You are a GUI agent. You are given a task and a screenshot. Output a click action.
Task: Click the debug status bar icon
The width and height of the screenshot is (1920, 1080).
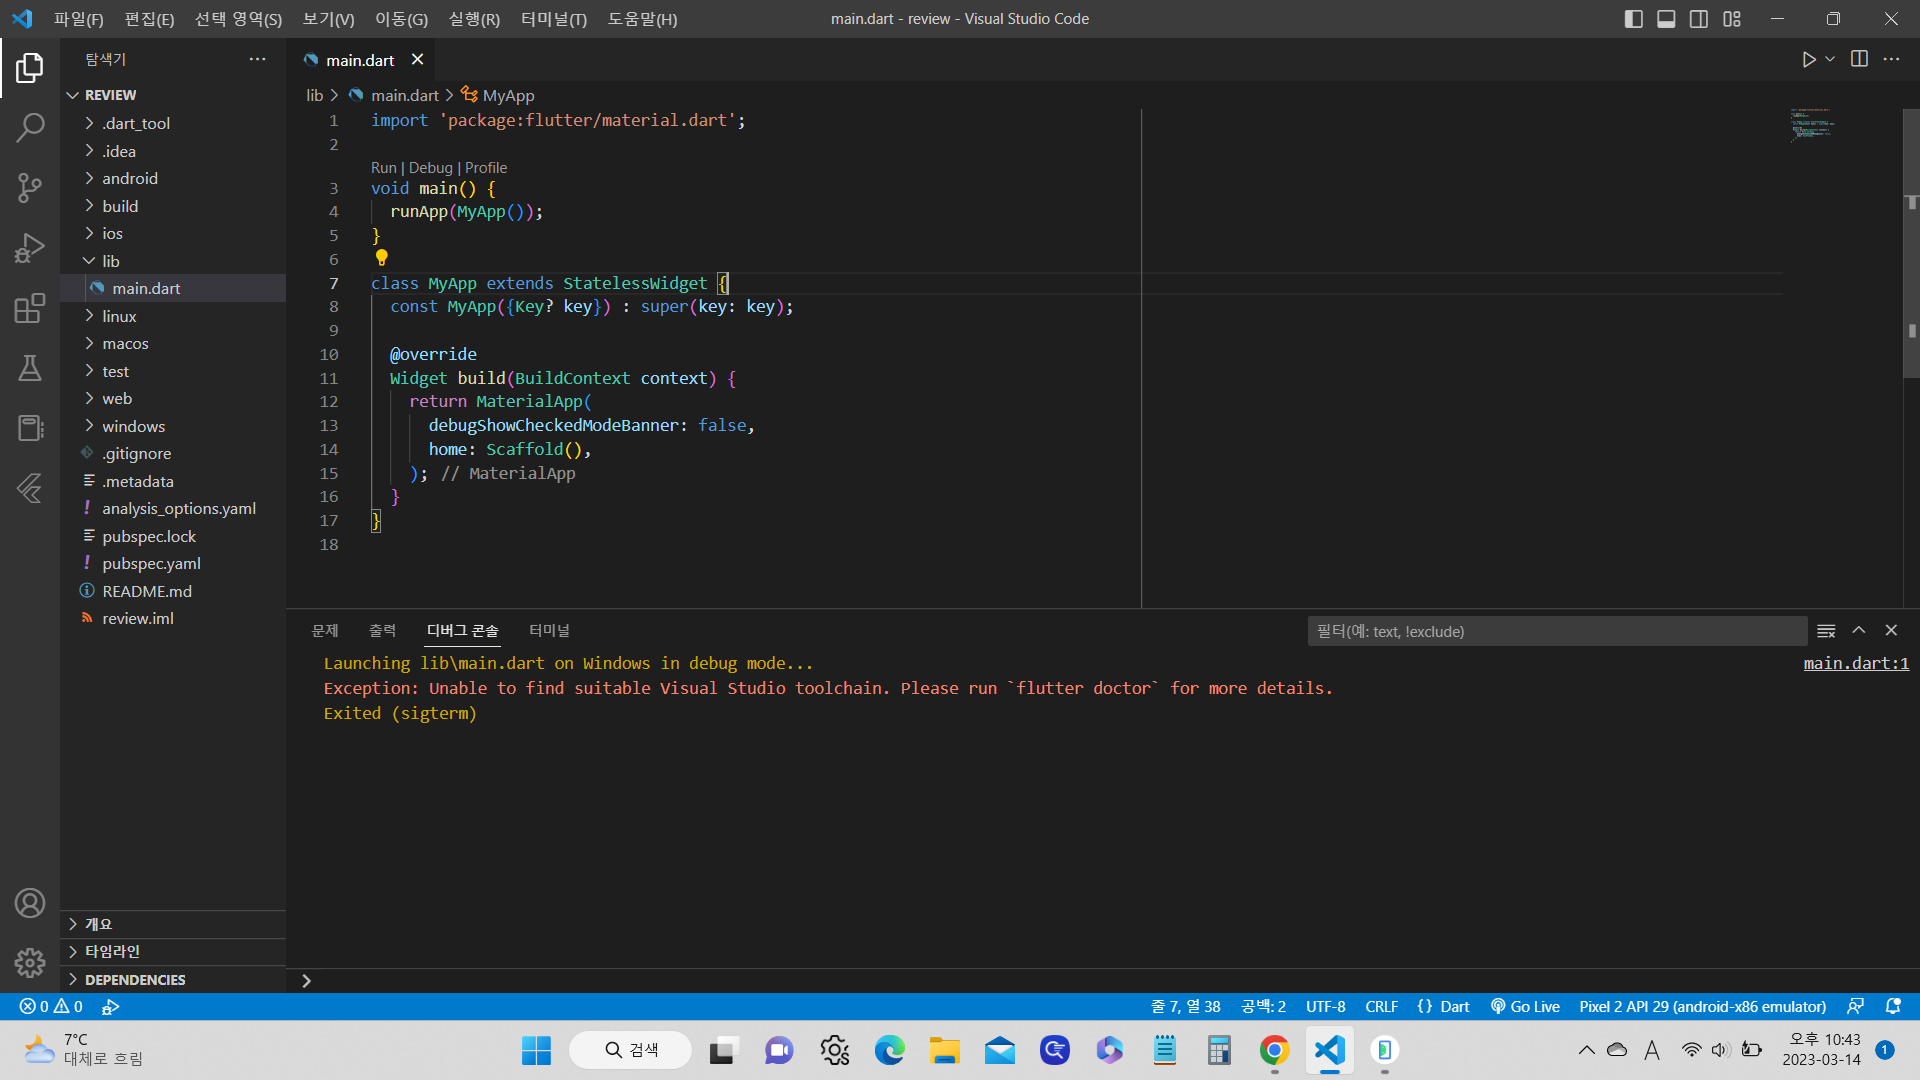pyautogui.click(x=111, y=1007)
